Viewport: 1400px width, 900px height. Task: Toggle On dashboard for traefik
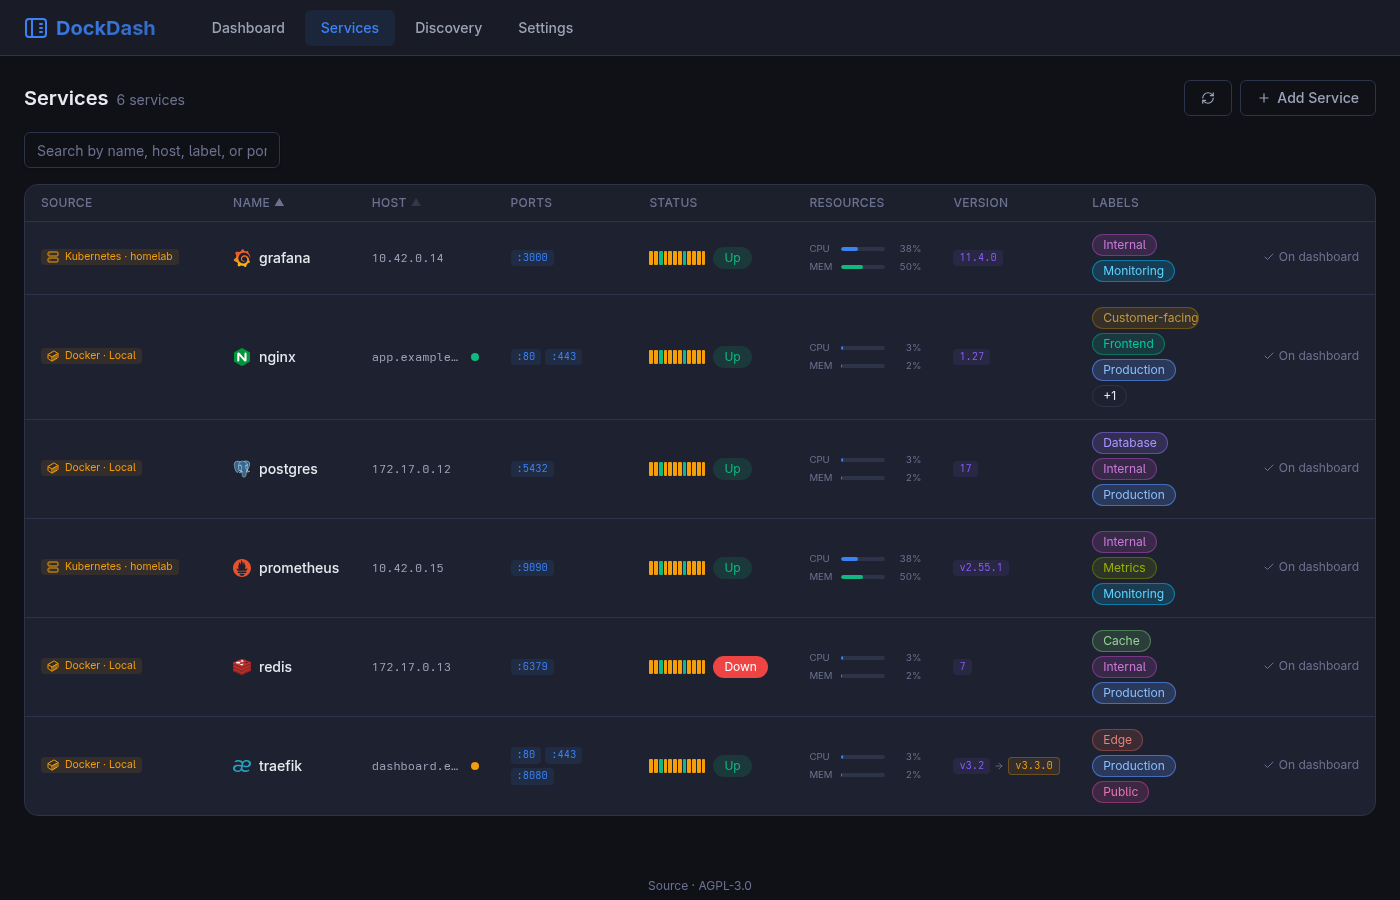click(x=1311, y=765)
